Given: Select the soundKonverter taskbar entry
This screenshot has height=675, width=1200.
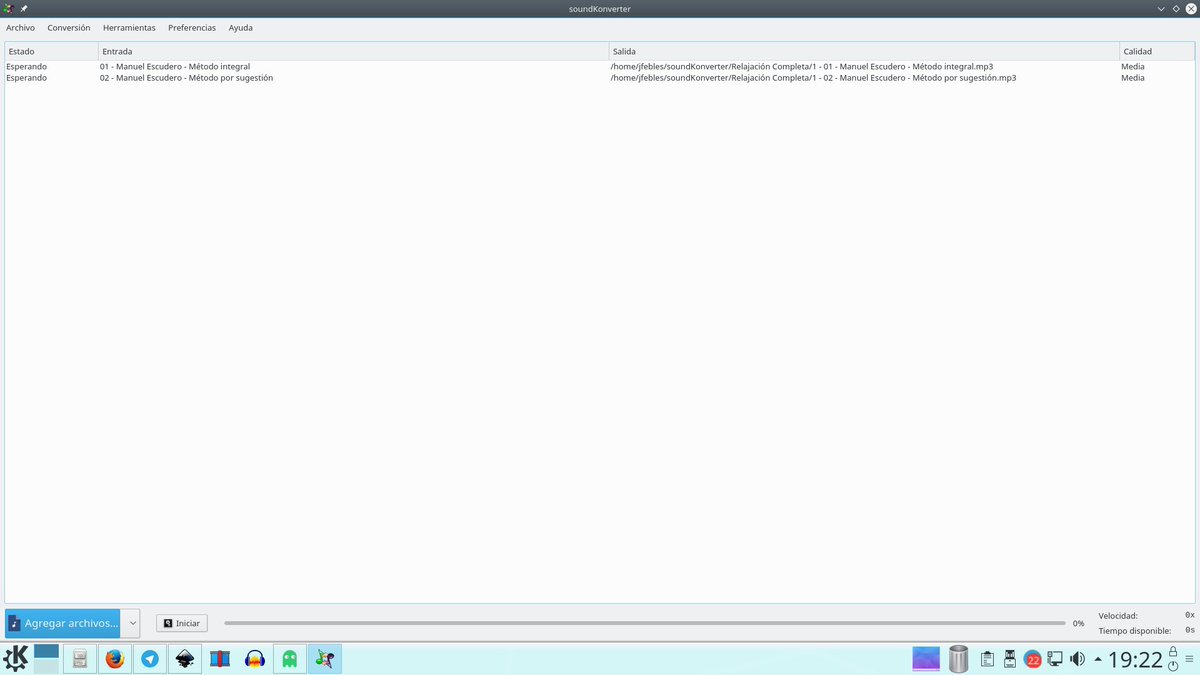Looking at the screenshot, I should point(324,659).
